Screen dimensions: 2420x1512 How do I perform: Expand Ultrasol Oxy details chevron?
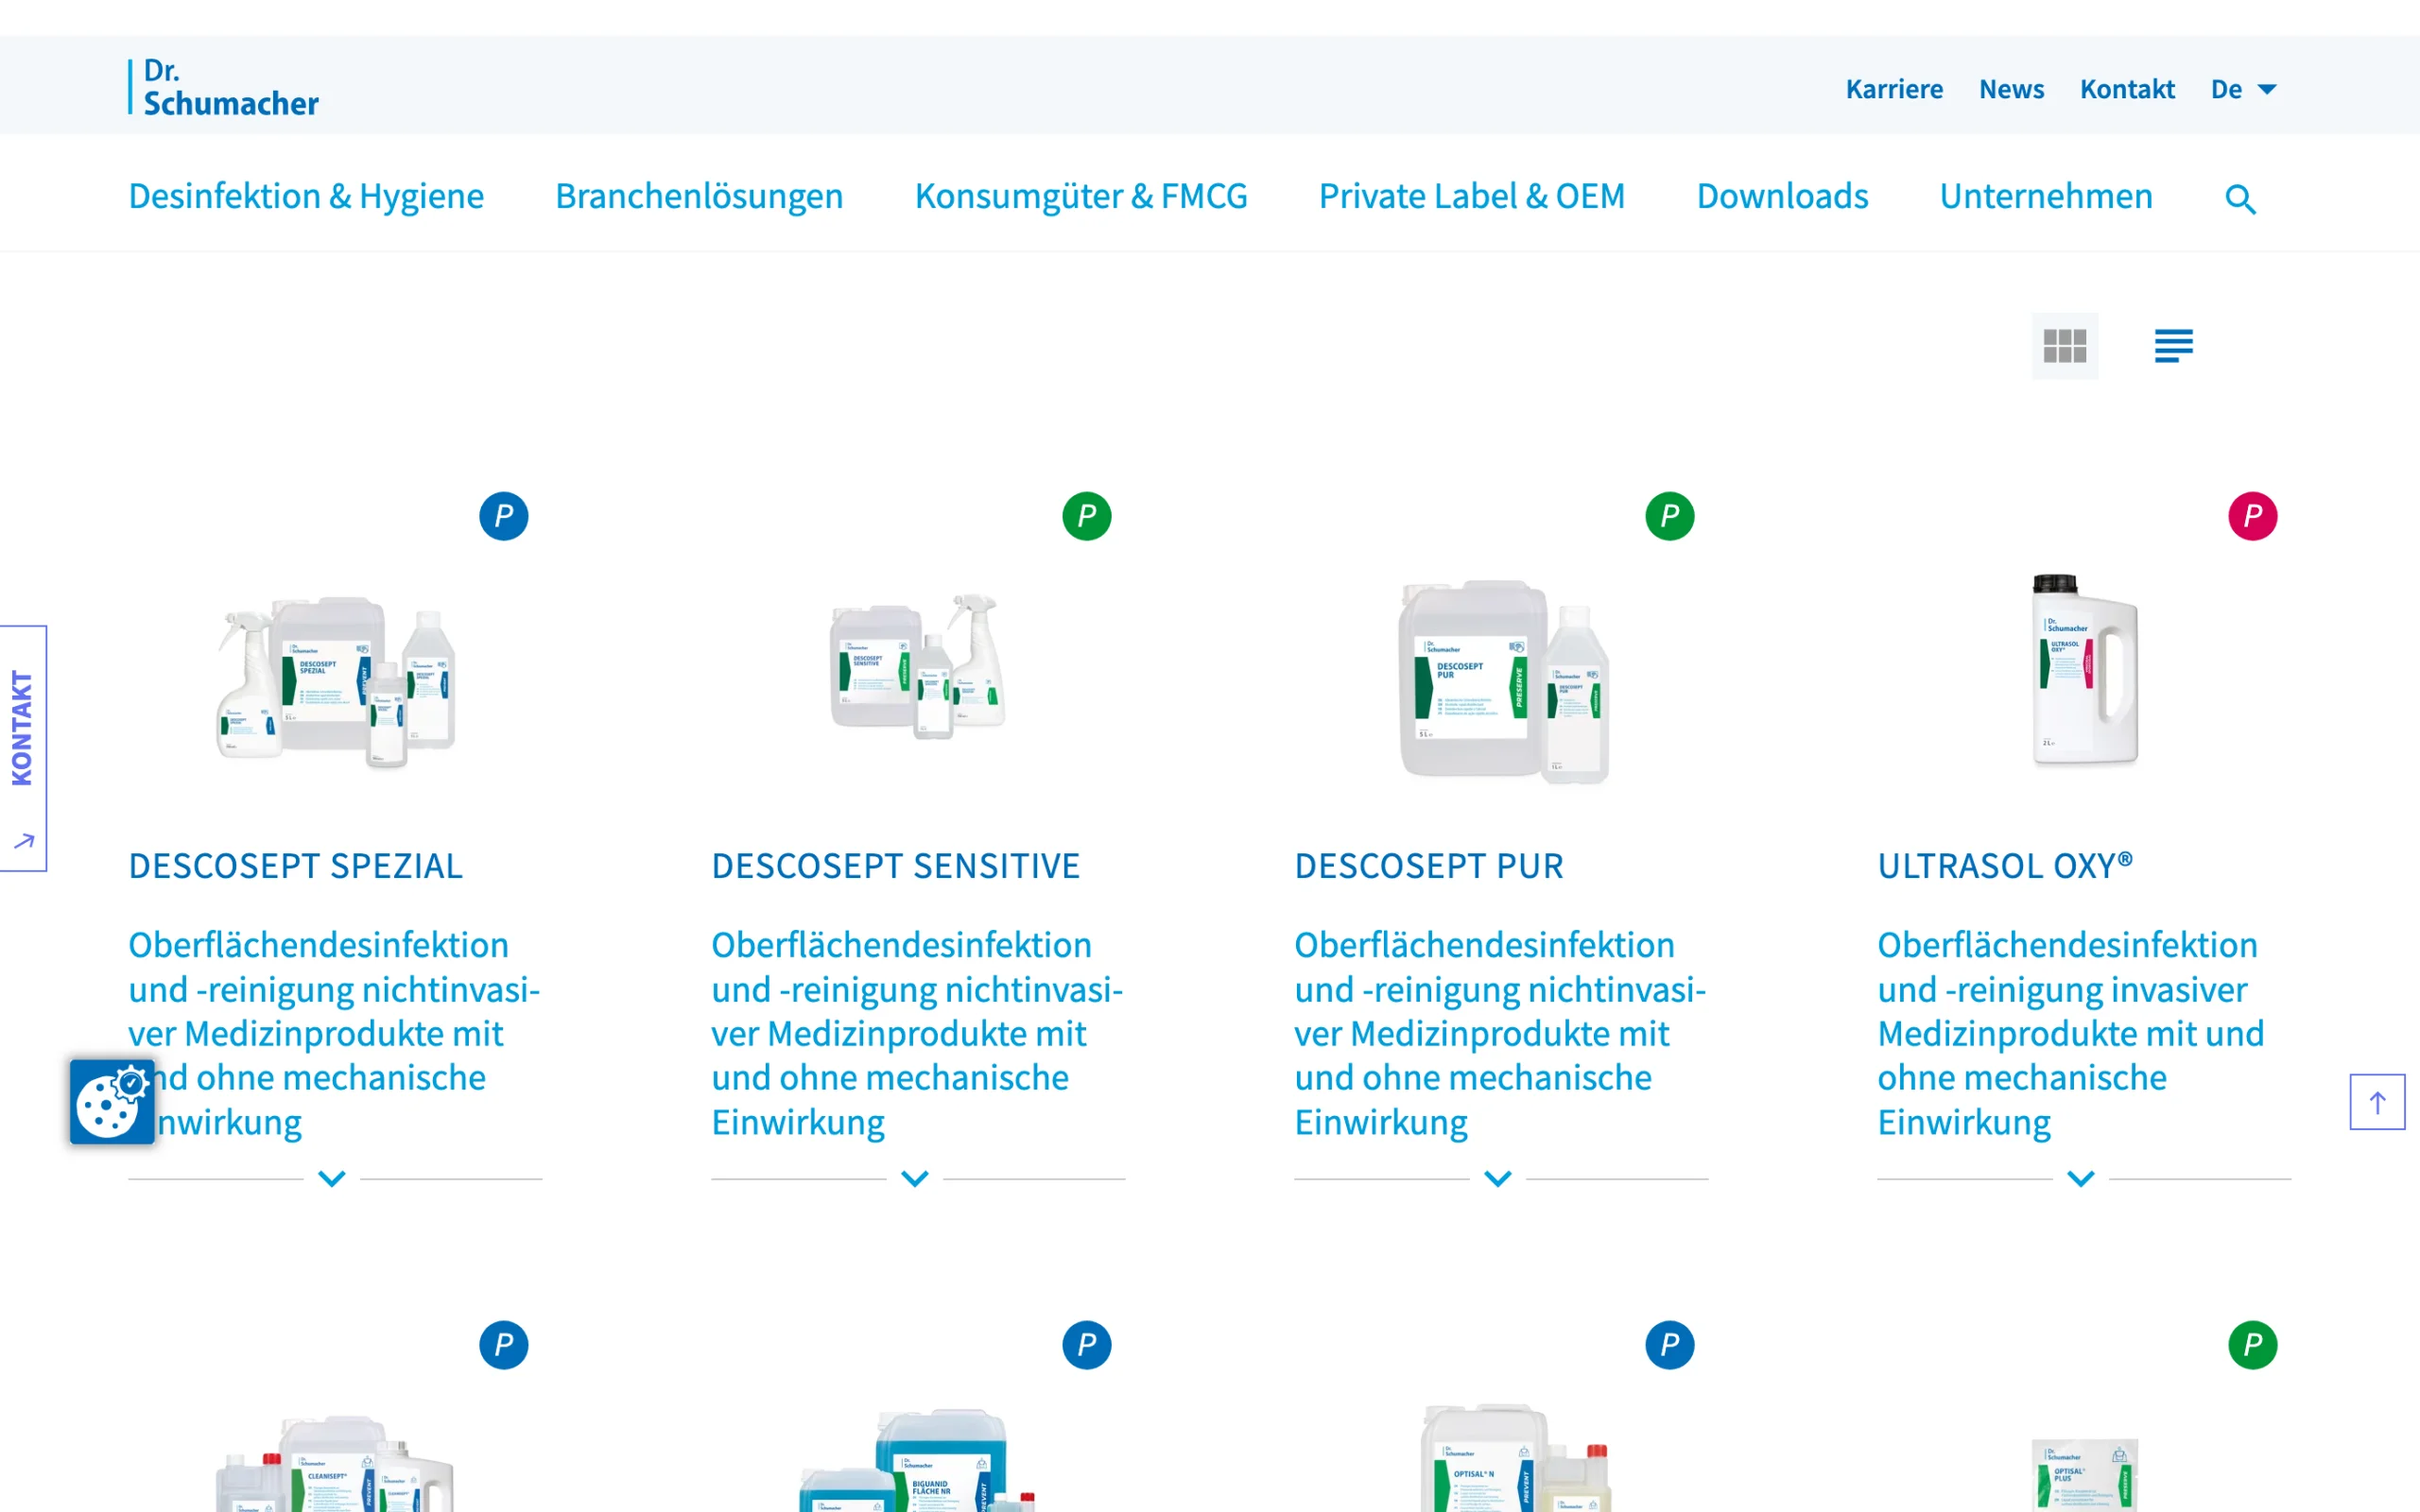click(2081, 1179)
